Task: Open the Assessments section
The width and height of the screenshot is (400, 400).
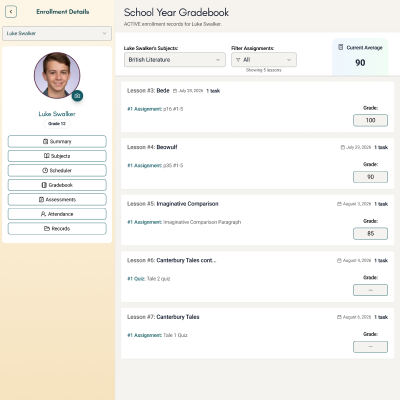Action: [57, 199]
